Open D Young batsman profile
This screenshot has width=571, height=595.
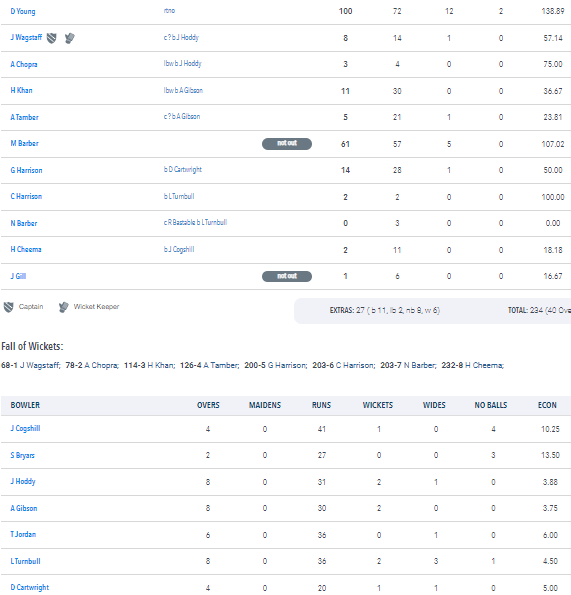(23, 11)
